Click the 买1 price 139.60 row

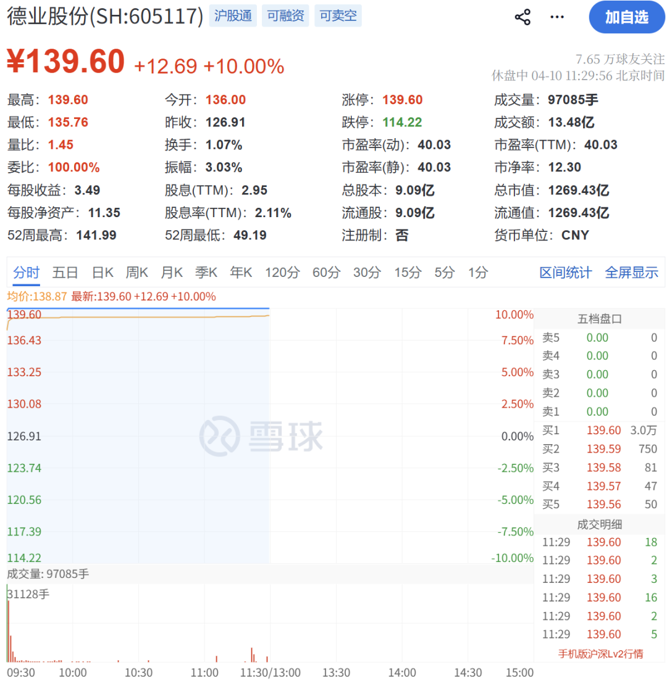(600, 430)
